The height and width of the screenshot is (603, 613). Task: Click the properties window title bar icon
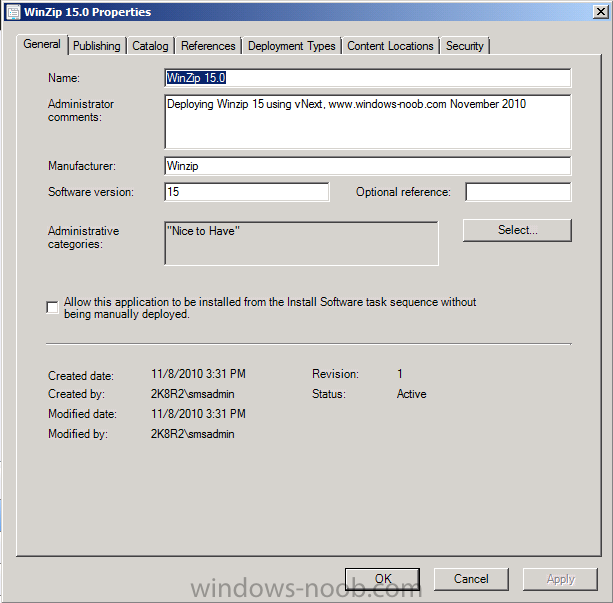13,12
